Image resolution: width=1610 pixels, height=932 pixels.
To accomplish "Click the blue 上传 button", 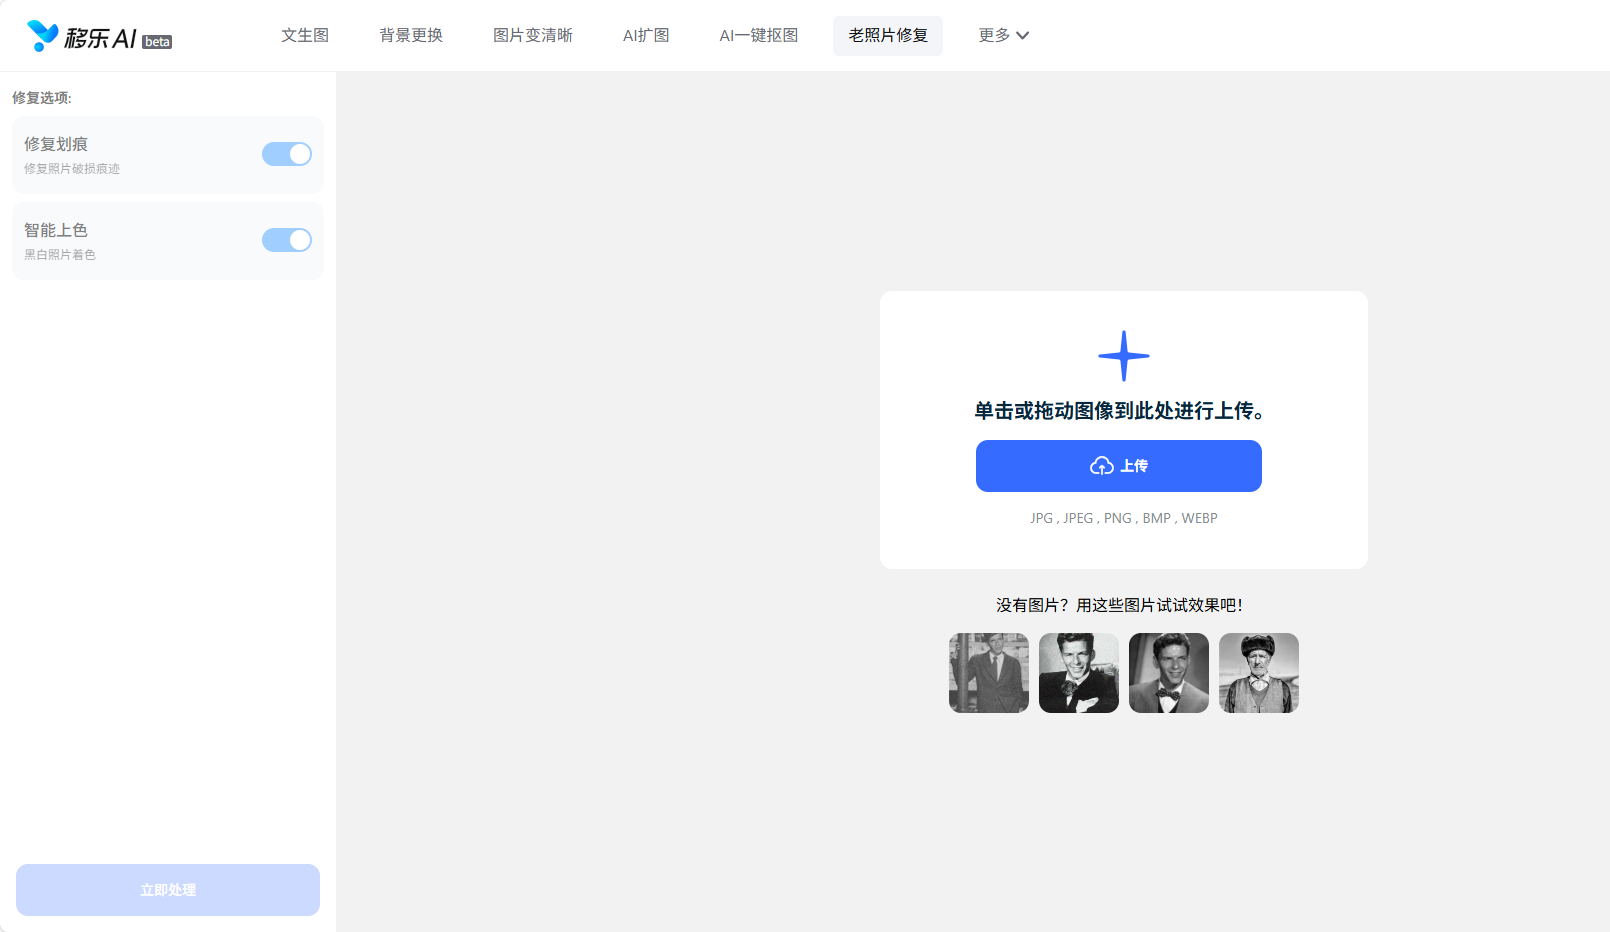I will 1119,466.
